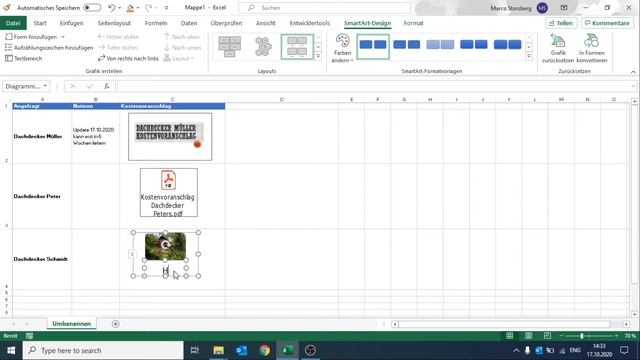Image resolution: width=640 pixels, height=360 pixels.
Task: Open the Kommentare button
Action: (x=607, y=23)
